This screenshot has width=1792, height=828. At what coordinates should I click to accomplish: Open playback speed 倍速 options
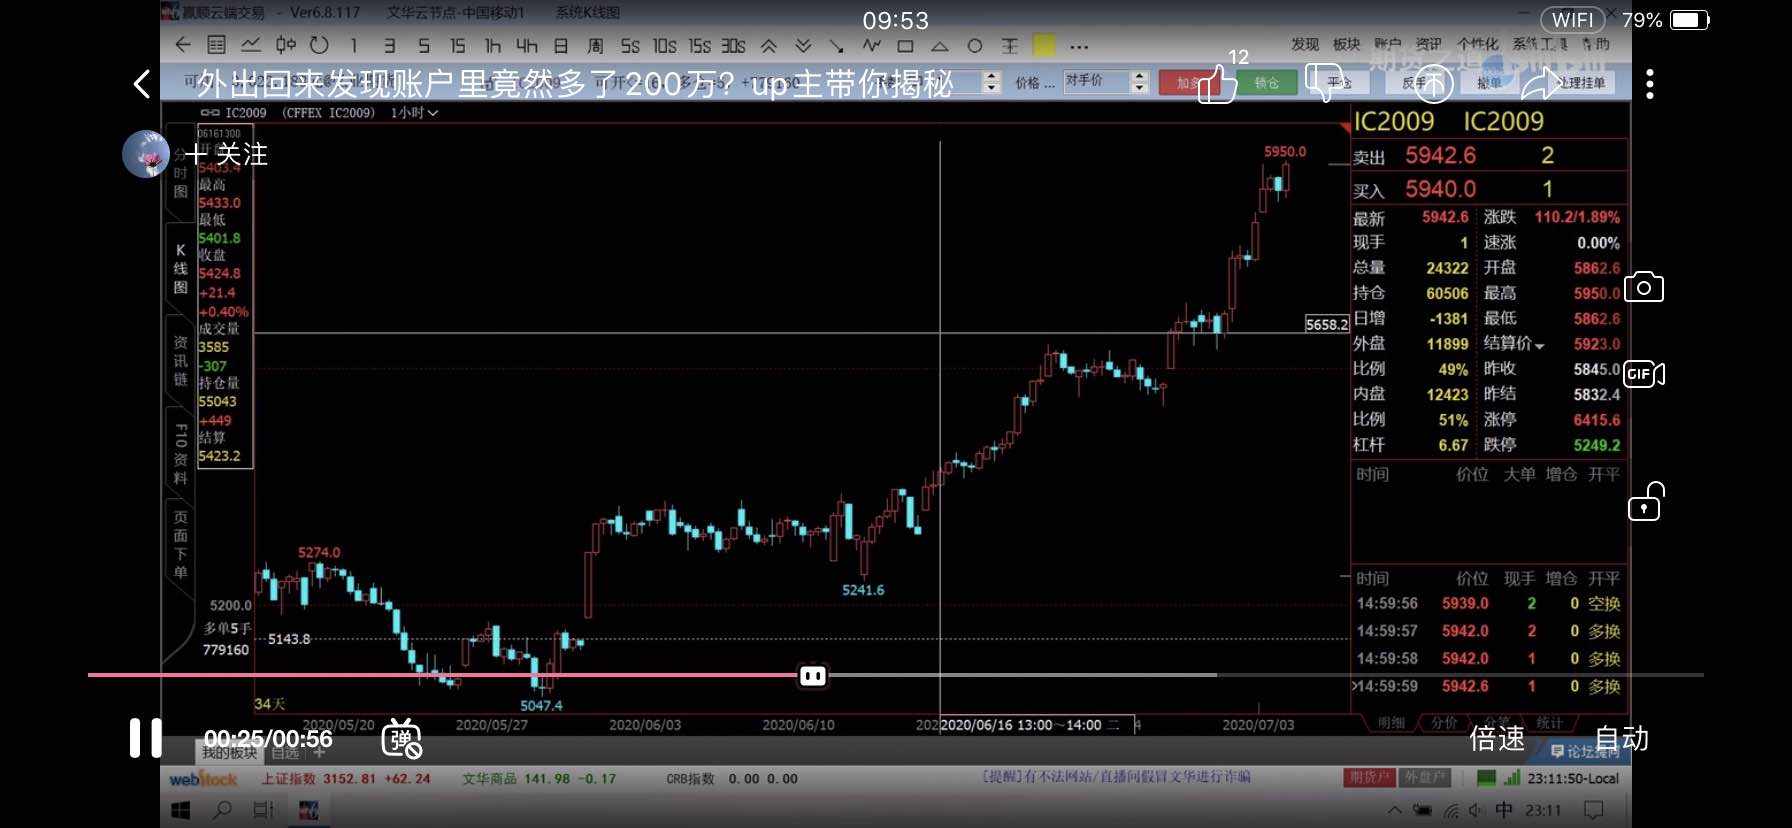[1497, 739]
